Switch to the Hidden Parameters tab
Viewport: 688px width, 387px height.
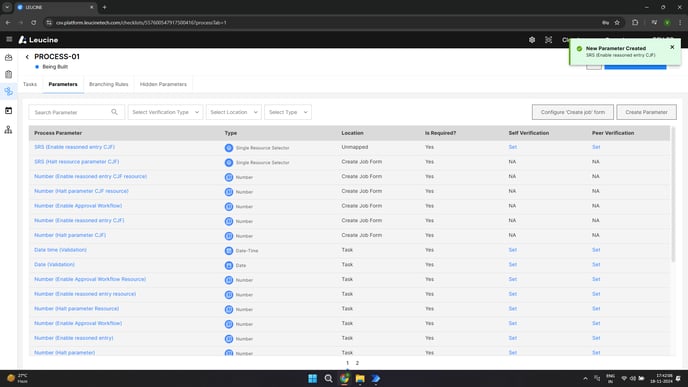pos(163,84)
